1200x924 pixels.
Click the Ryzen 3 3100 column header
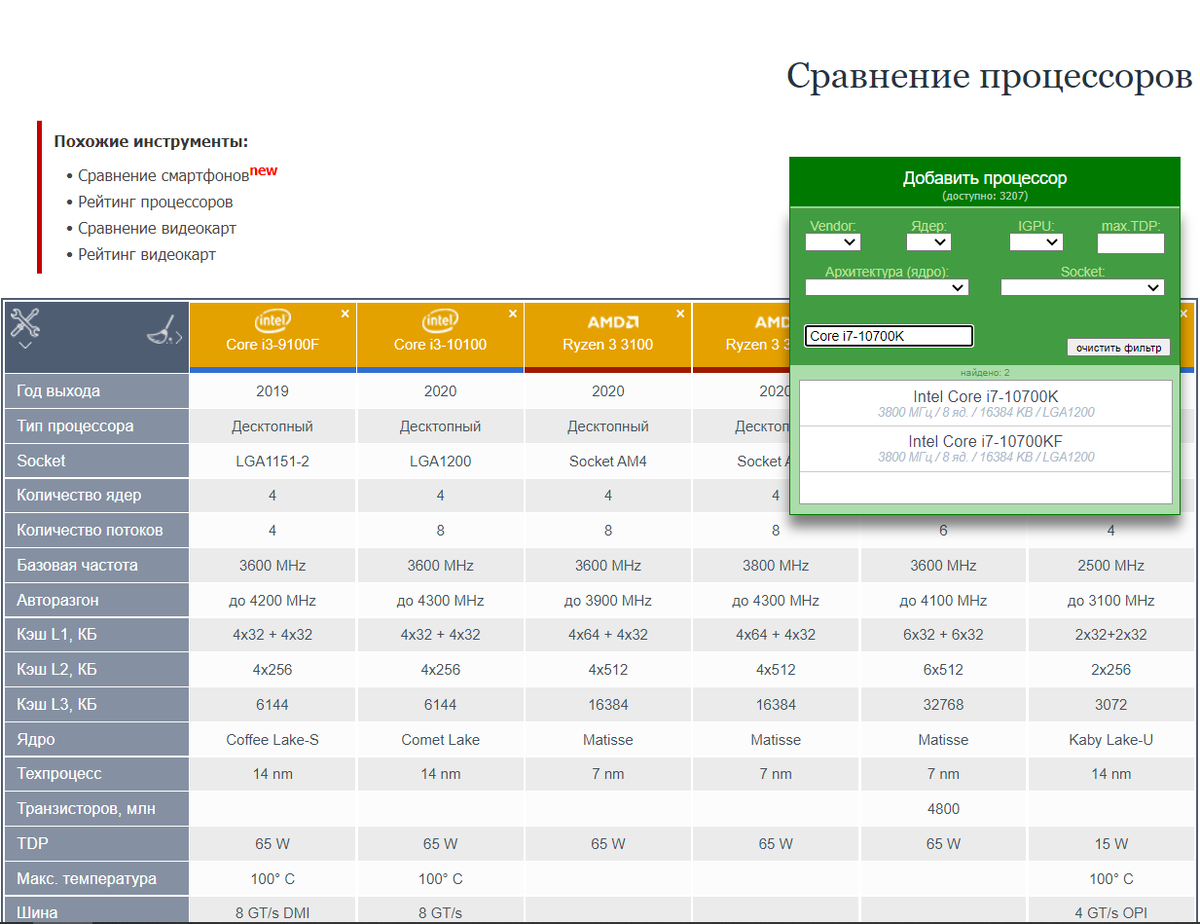coord(608,345)
